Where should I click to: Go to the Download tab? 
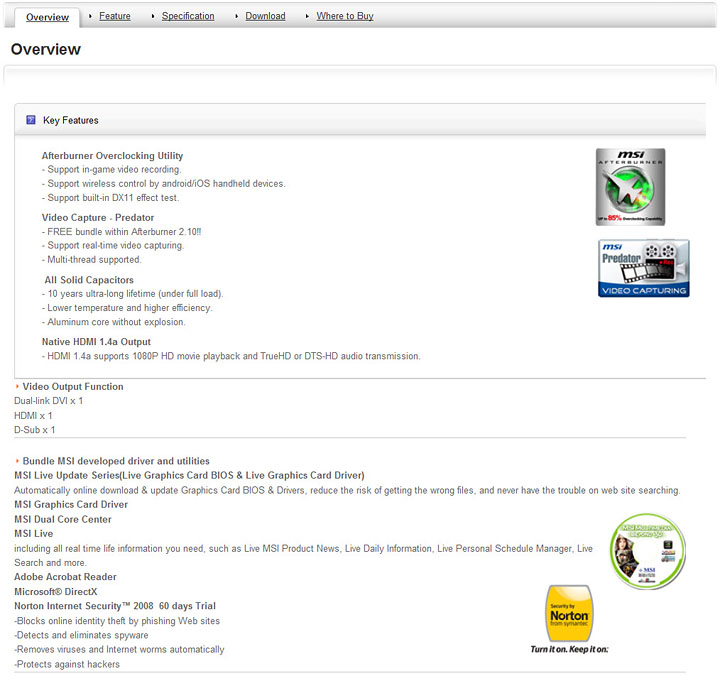coord(265,16)
